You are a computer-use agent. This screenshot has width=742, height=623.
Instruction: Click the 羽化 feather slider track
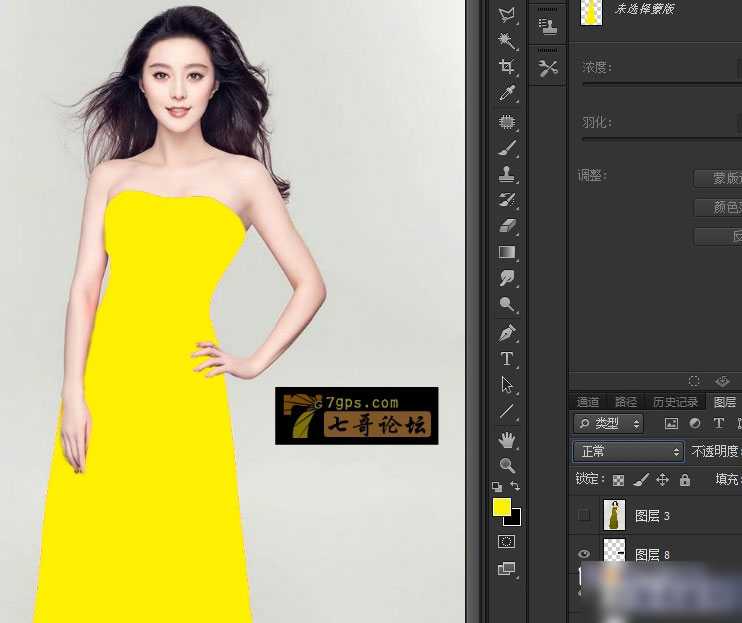tap(662, 140)
